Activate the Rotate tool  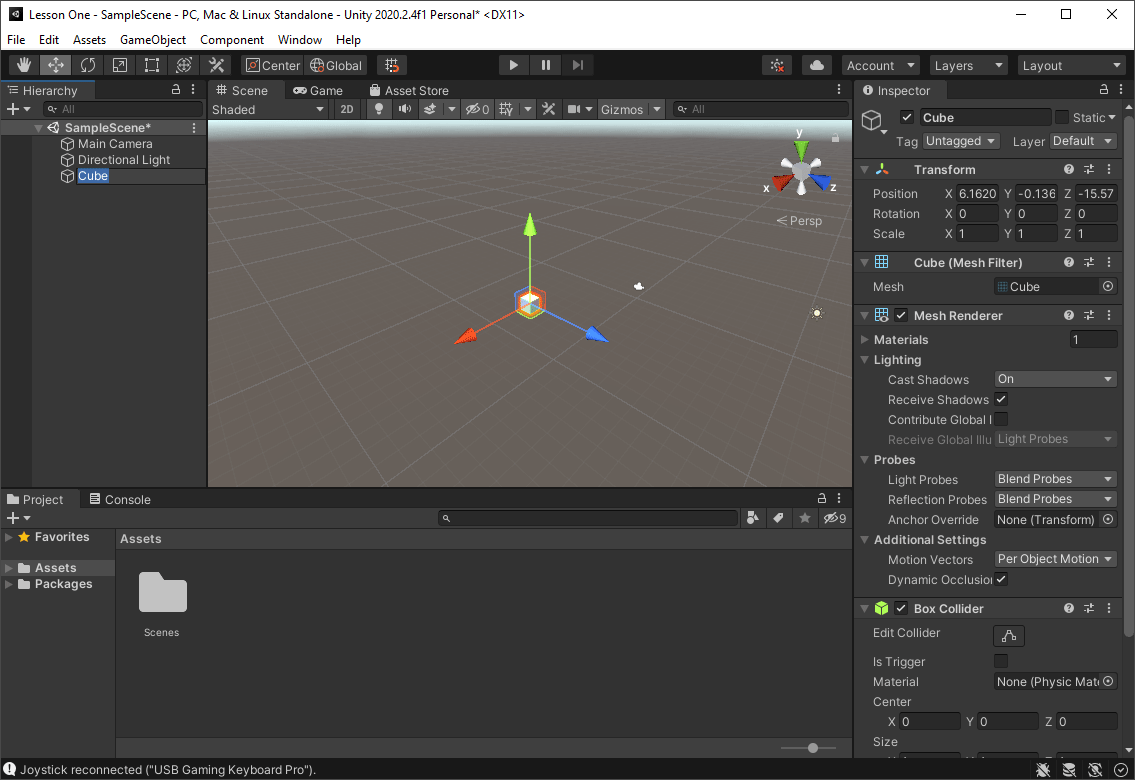(x=88, y=64)
